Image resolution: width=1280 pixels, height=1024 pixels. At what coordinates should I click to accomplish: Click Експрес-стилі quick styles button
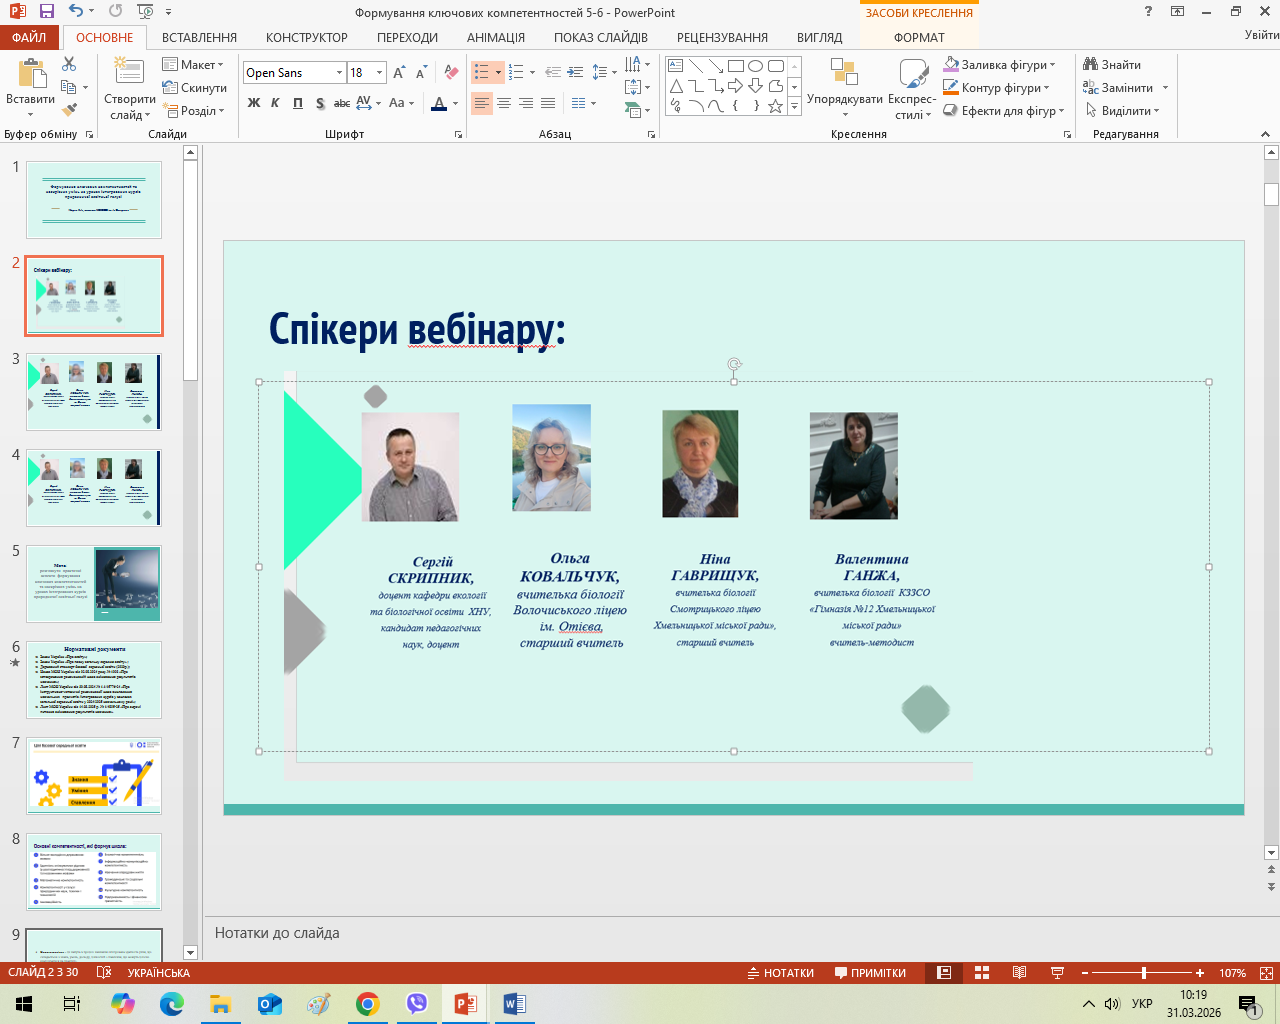[912, 89]
